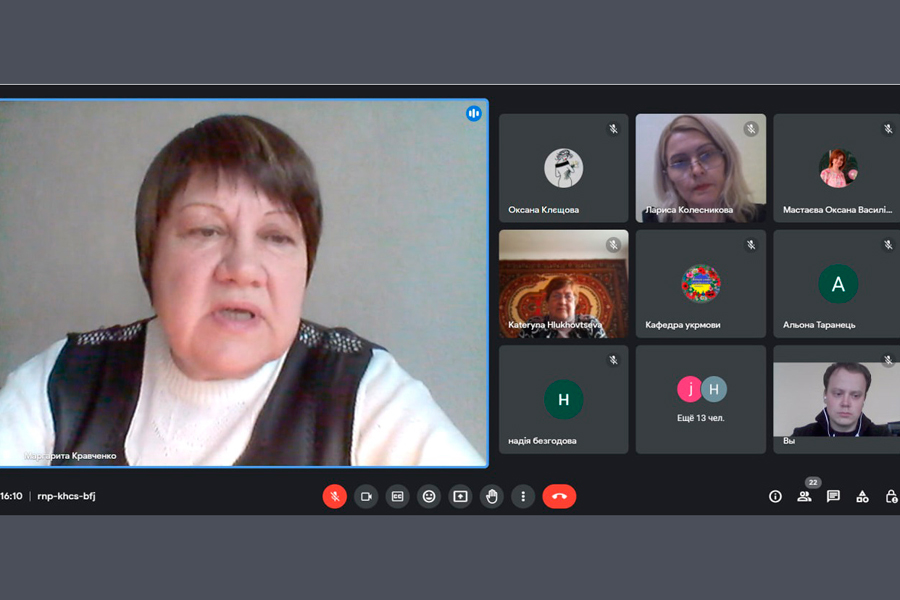
Task: Select Мастаєва Оксана Василівна tile
Action: [837, 168]
